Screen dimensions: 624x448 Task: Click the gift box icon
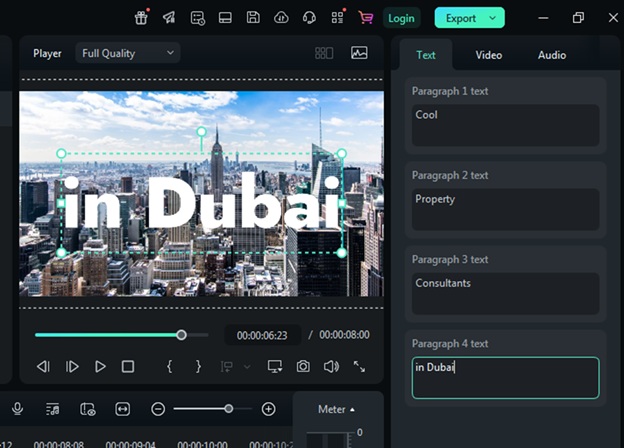(141, 18)
